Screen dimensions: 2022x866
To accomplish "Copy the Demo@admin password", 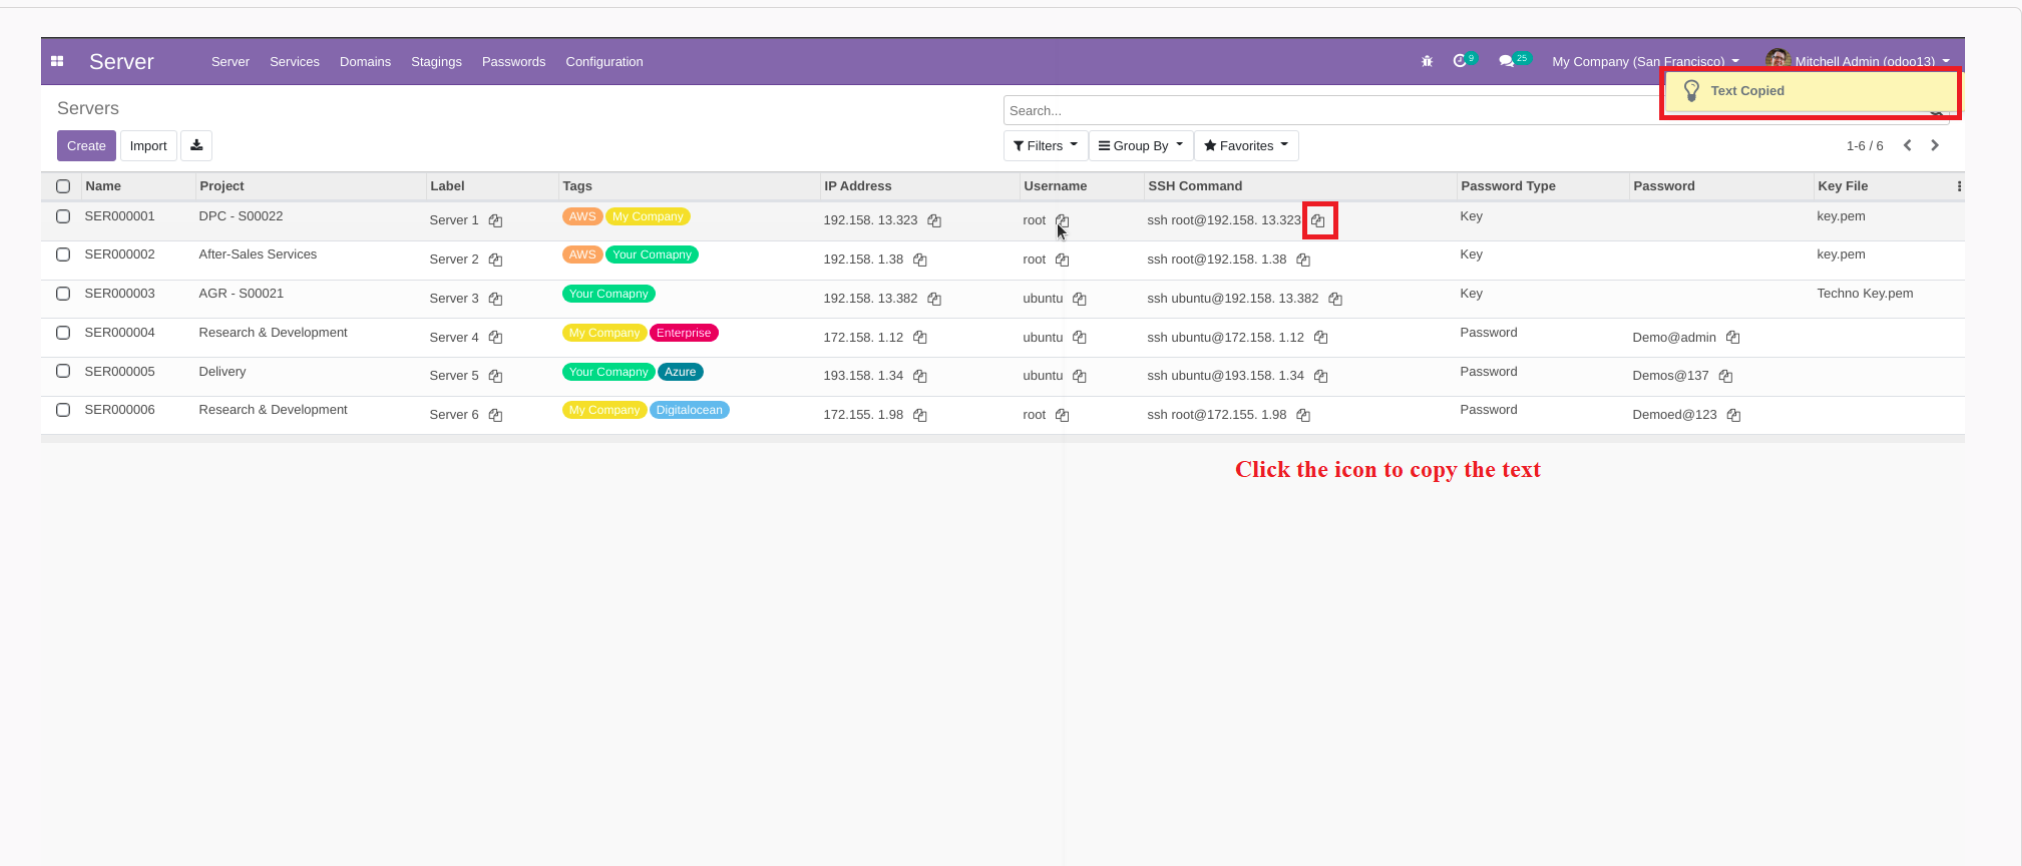I will pos(1733,338).
